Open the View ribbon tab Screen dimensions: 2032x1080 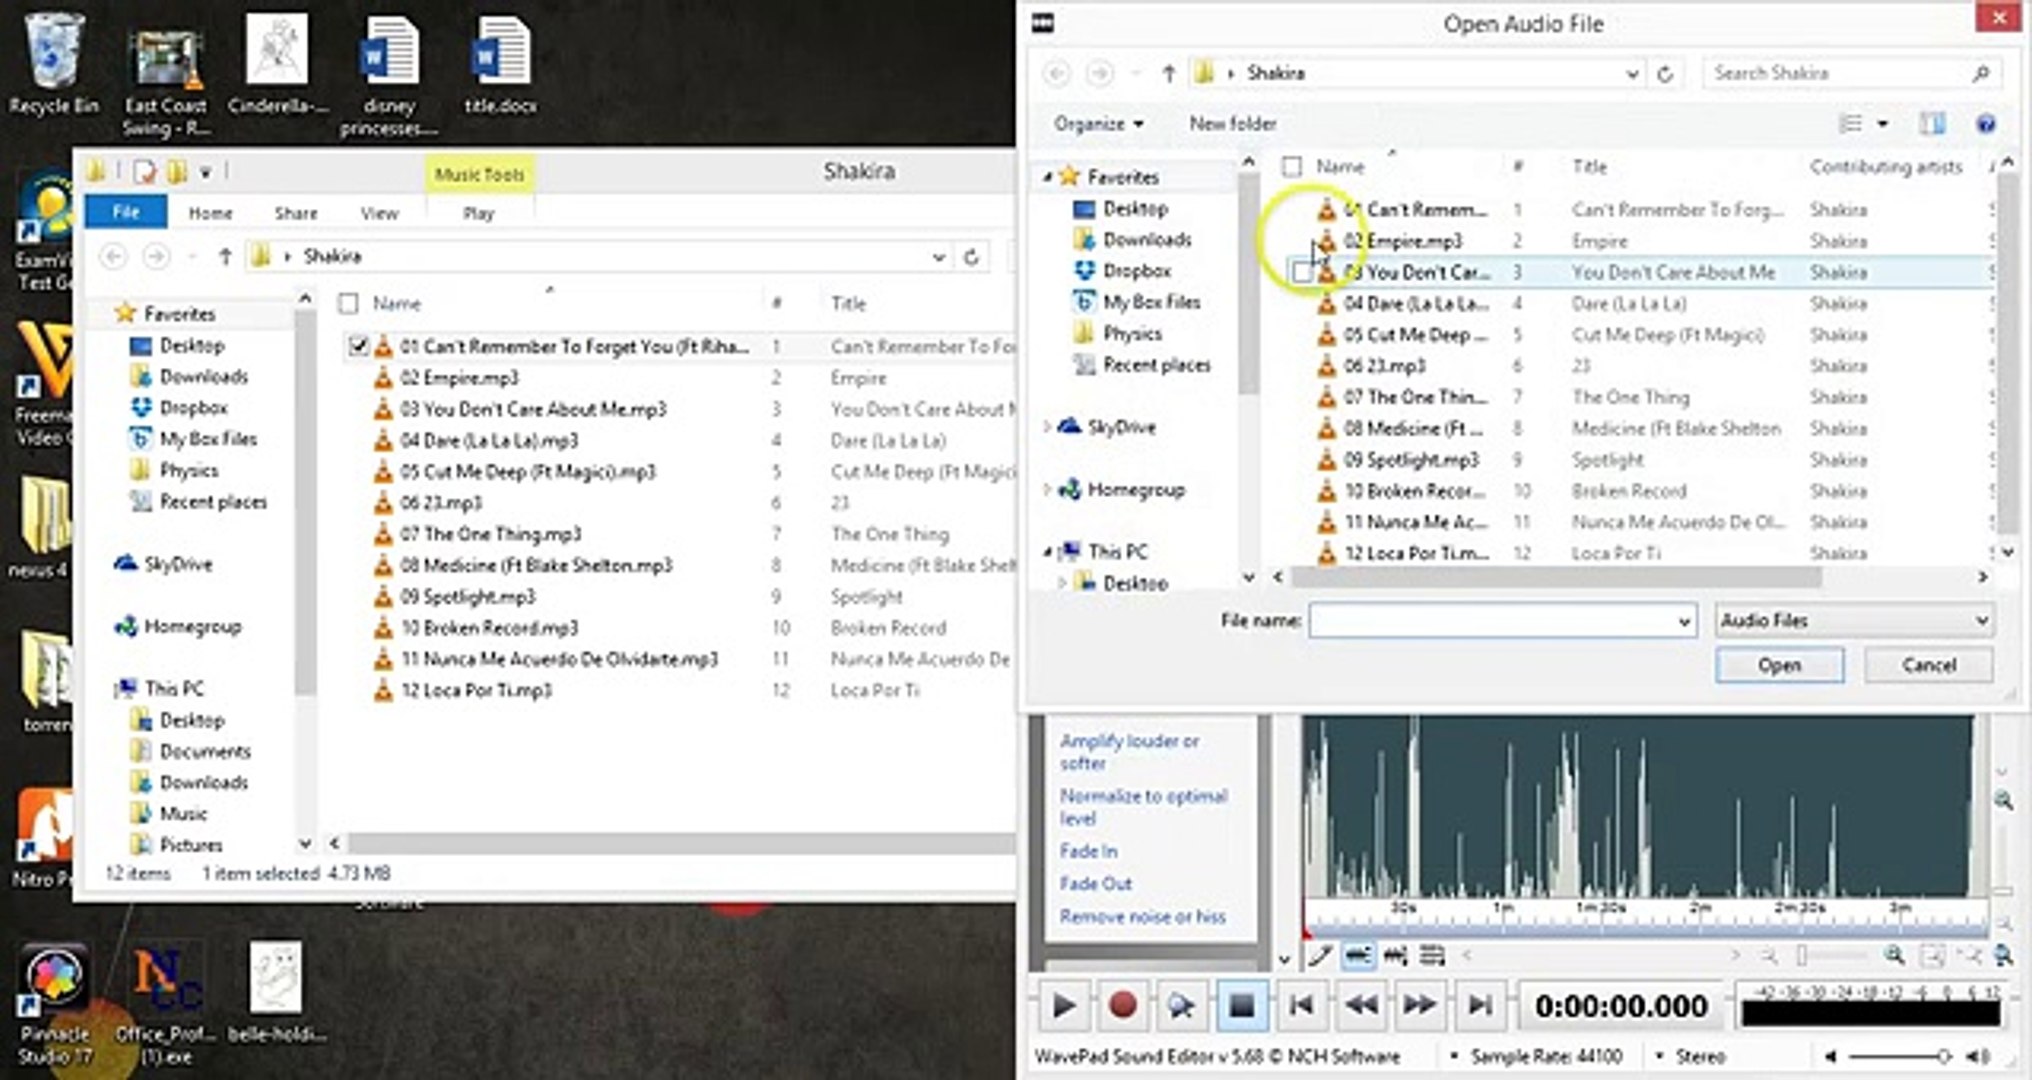tap(379, 213)
